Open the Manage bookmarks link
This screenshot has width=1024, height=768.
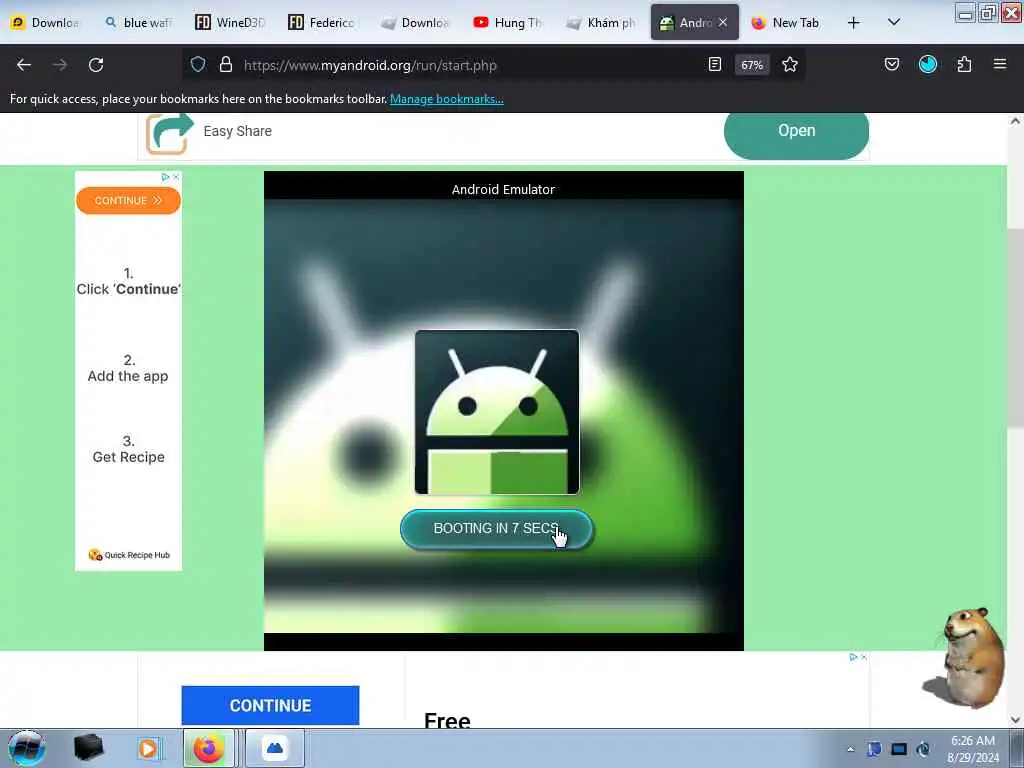[x=447, y=99]
